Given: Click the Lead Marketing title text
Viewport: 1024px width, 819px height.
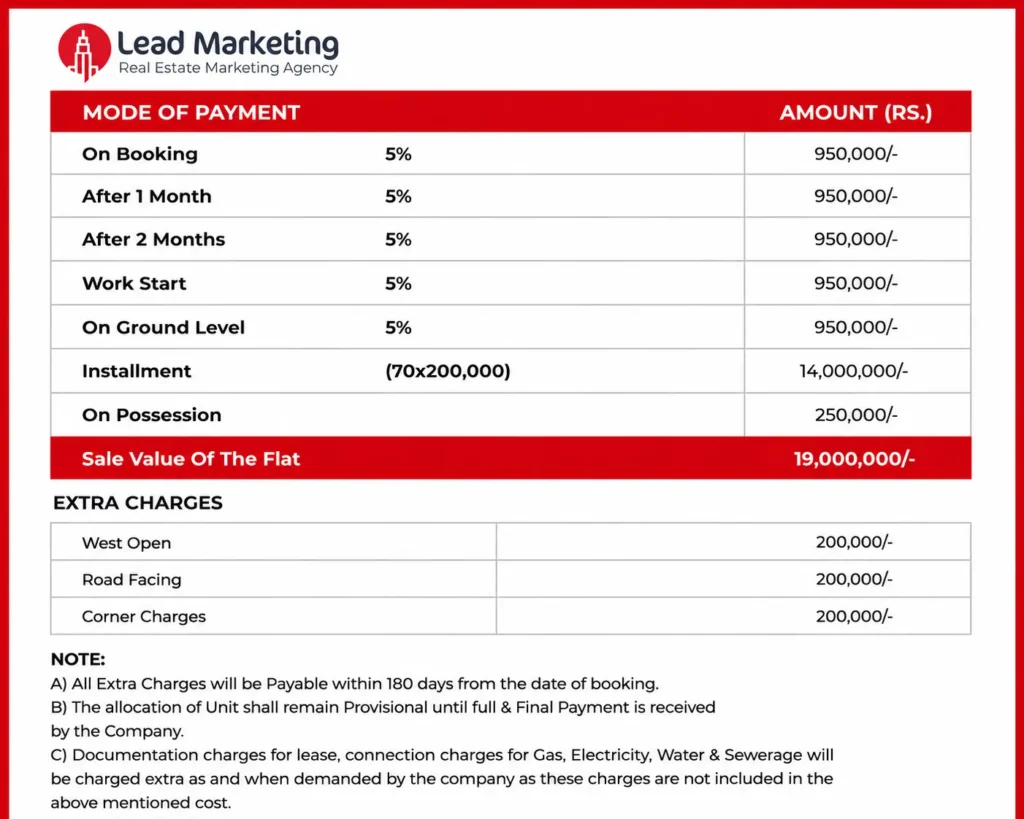Looking at the screenshot, I should tap(228, 44).
